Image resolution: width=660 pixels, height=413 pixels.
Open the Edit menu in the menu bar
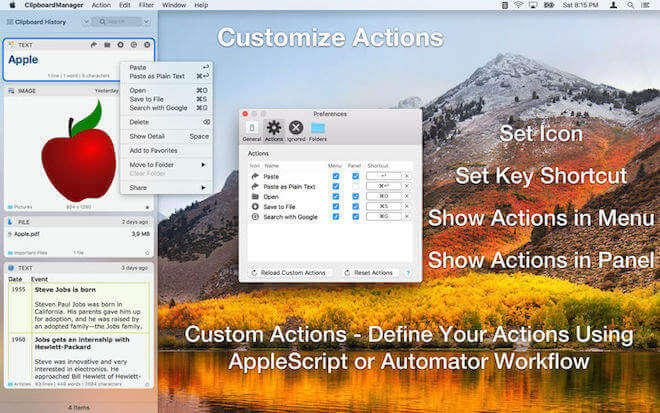[x=125, y=5]
